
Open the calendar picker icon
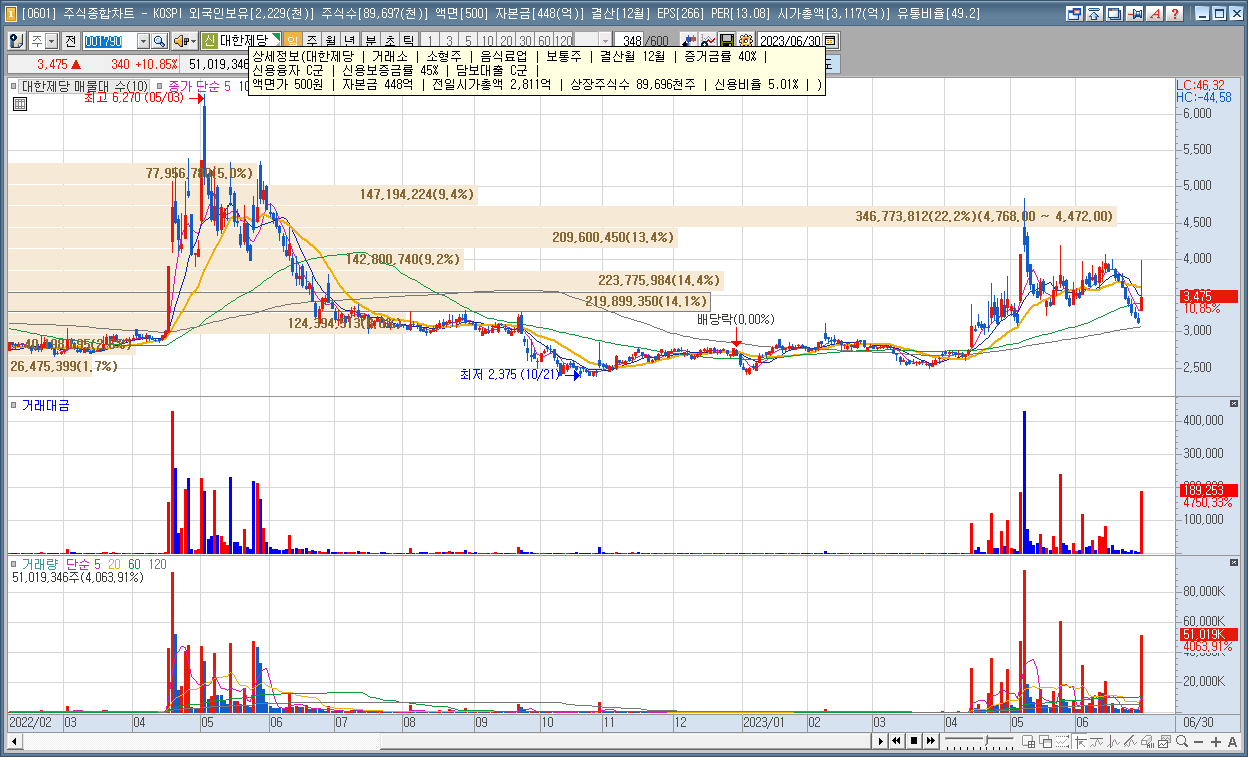pos(830,41)
